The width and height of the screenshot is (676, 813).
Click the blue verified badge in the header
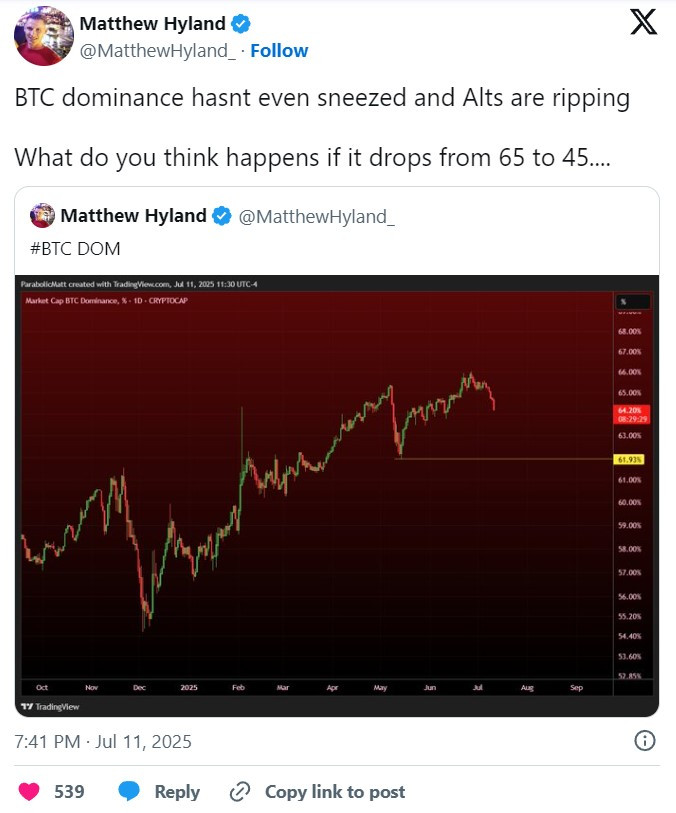(240, 23)
